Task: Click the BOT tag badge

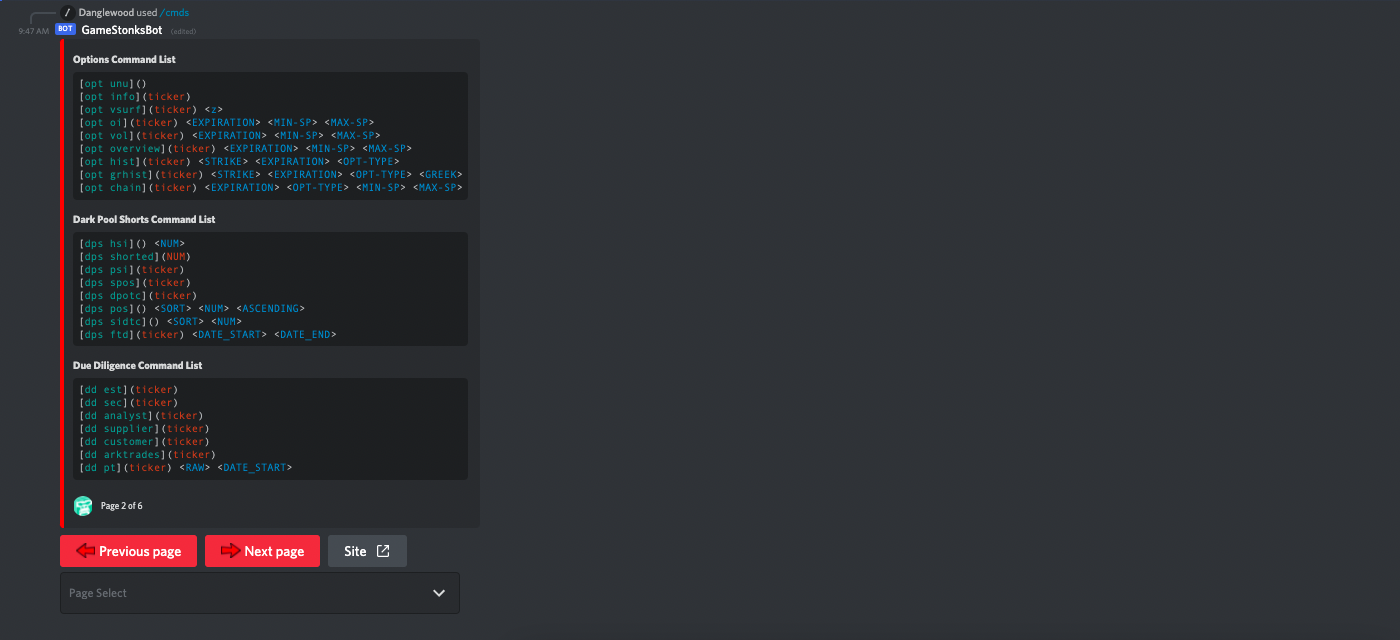Action: 65,29
